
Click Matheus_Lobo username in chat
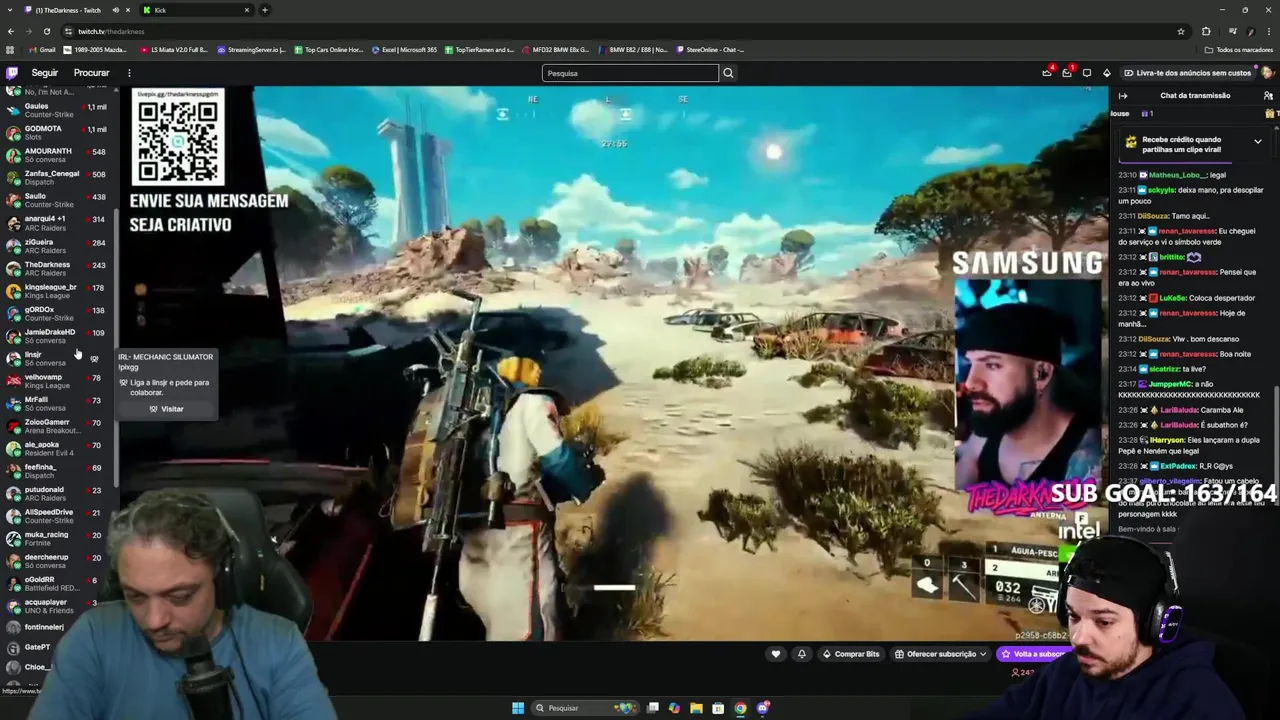[1177, 175]
